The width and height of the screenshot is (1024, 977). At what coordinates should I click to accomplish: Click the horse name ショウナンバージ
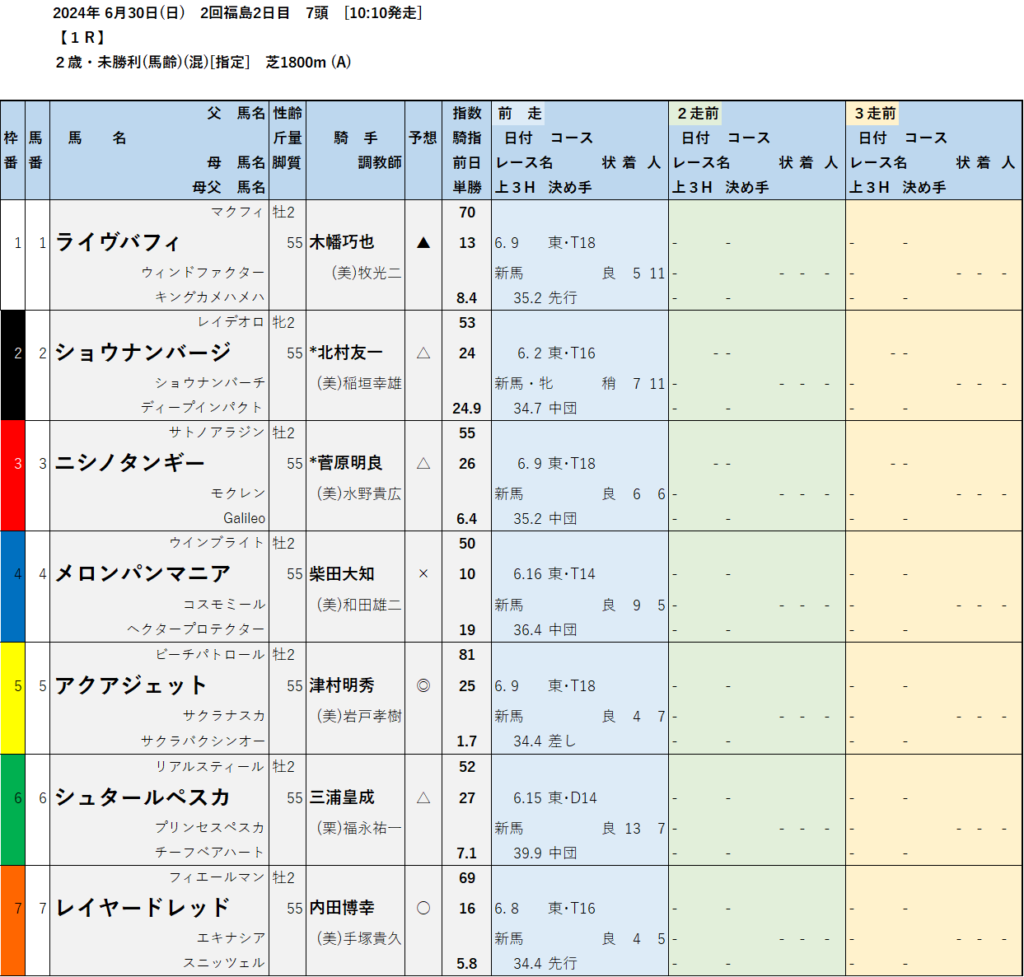[x=143, y=353]
